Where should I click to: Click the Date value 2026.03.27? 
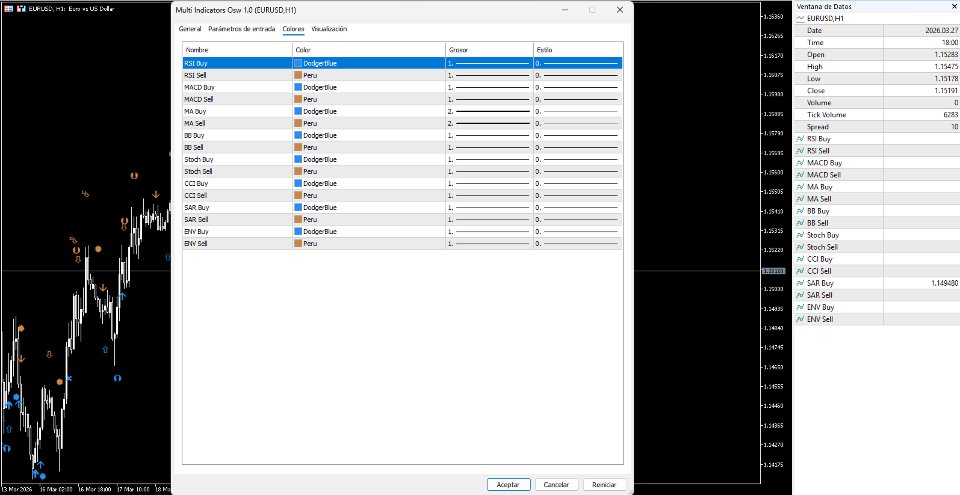943,30
